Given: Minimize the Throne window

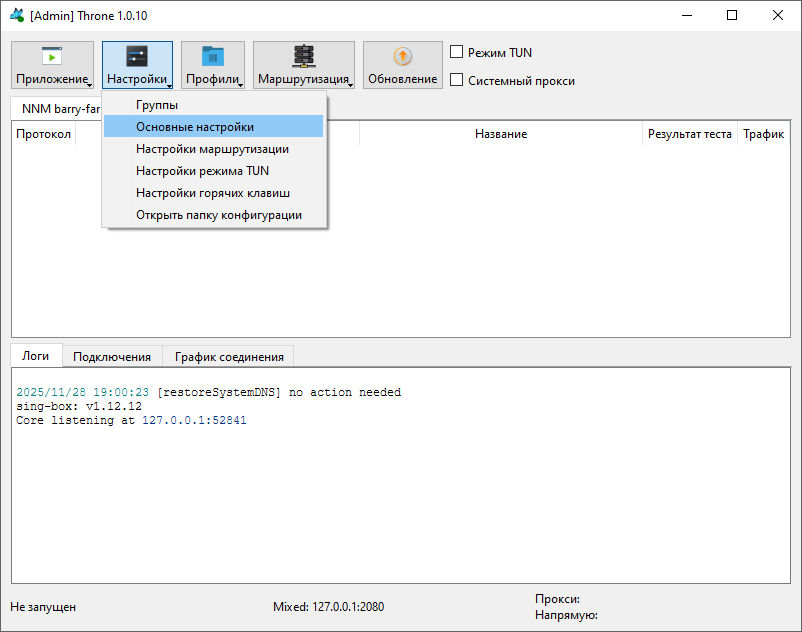Looking at the screenshot, I should [687, 15].
